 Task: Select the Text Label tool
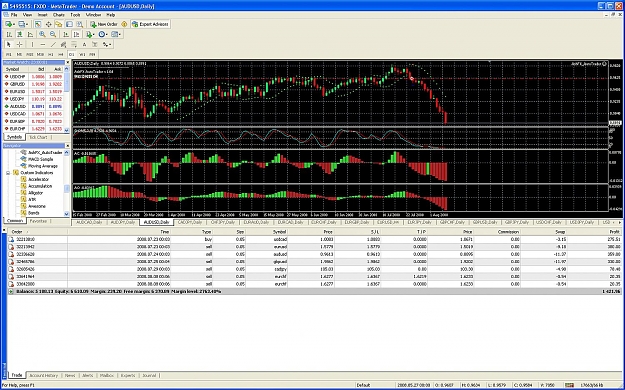pos(95,45)
